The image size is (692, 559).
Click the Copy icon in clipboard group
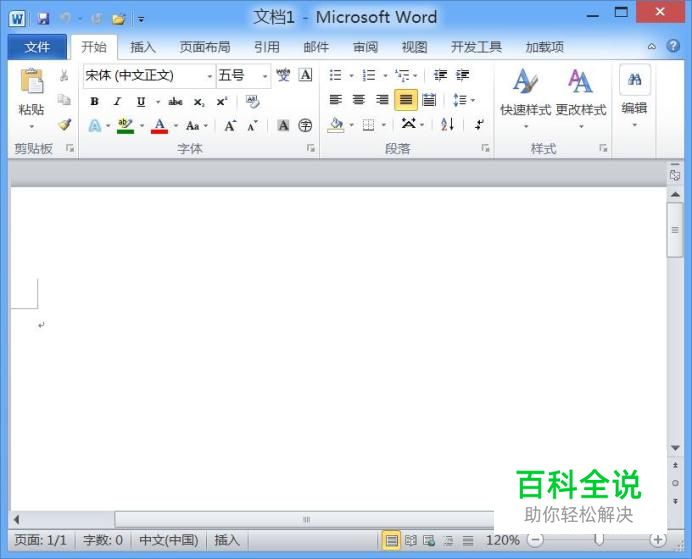coord(64,100)
